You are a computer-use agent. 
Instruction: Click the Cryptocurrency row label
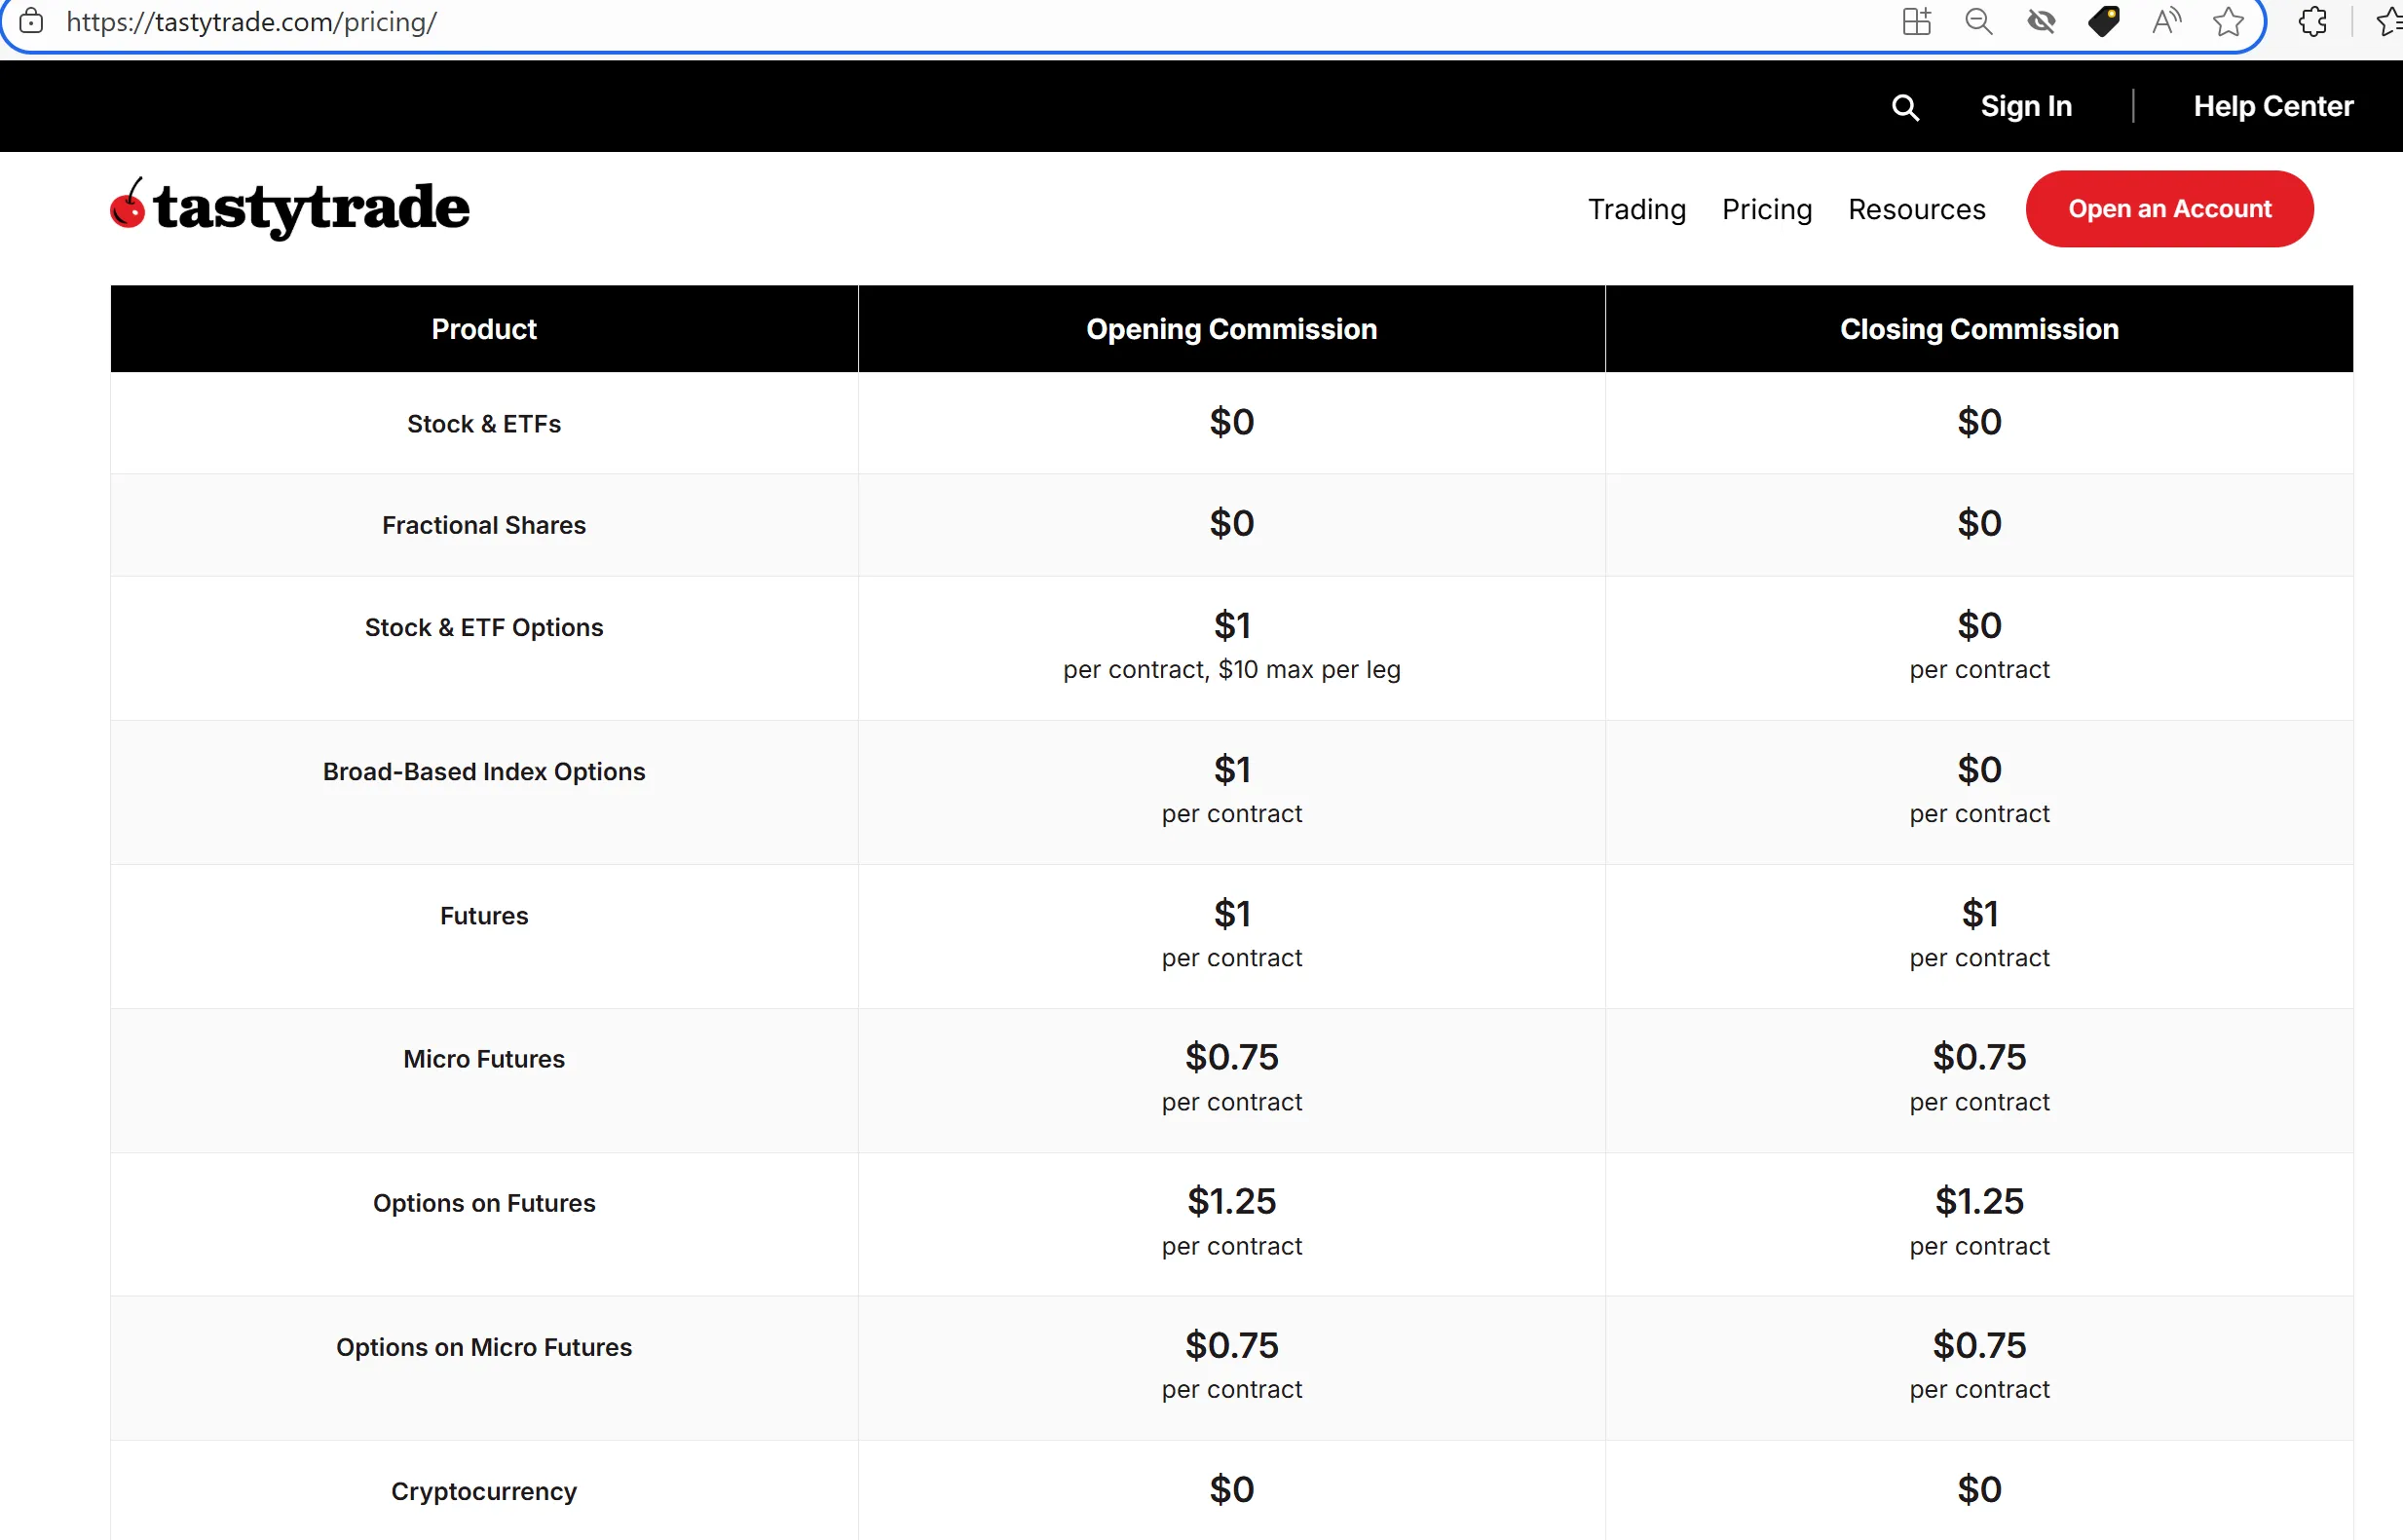[484, 1491]
